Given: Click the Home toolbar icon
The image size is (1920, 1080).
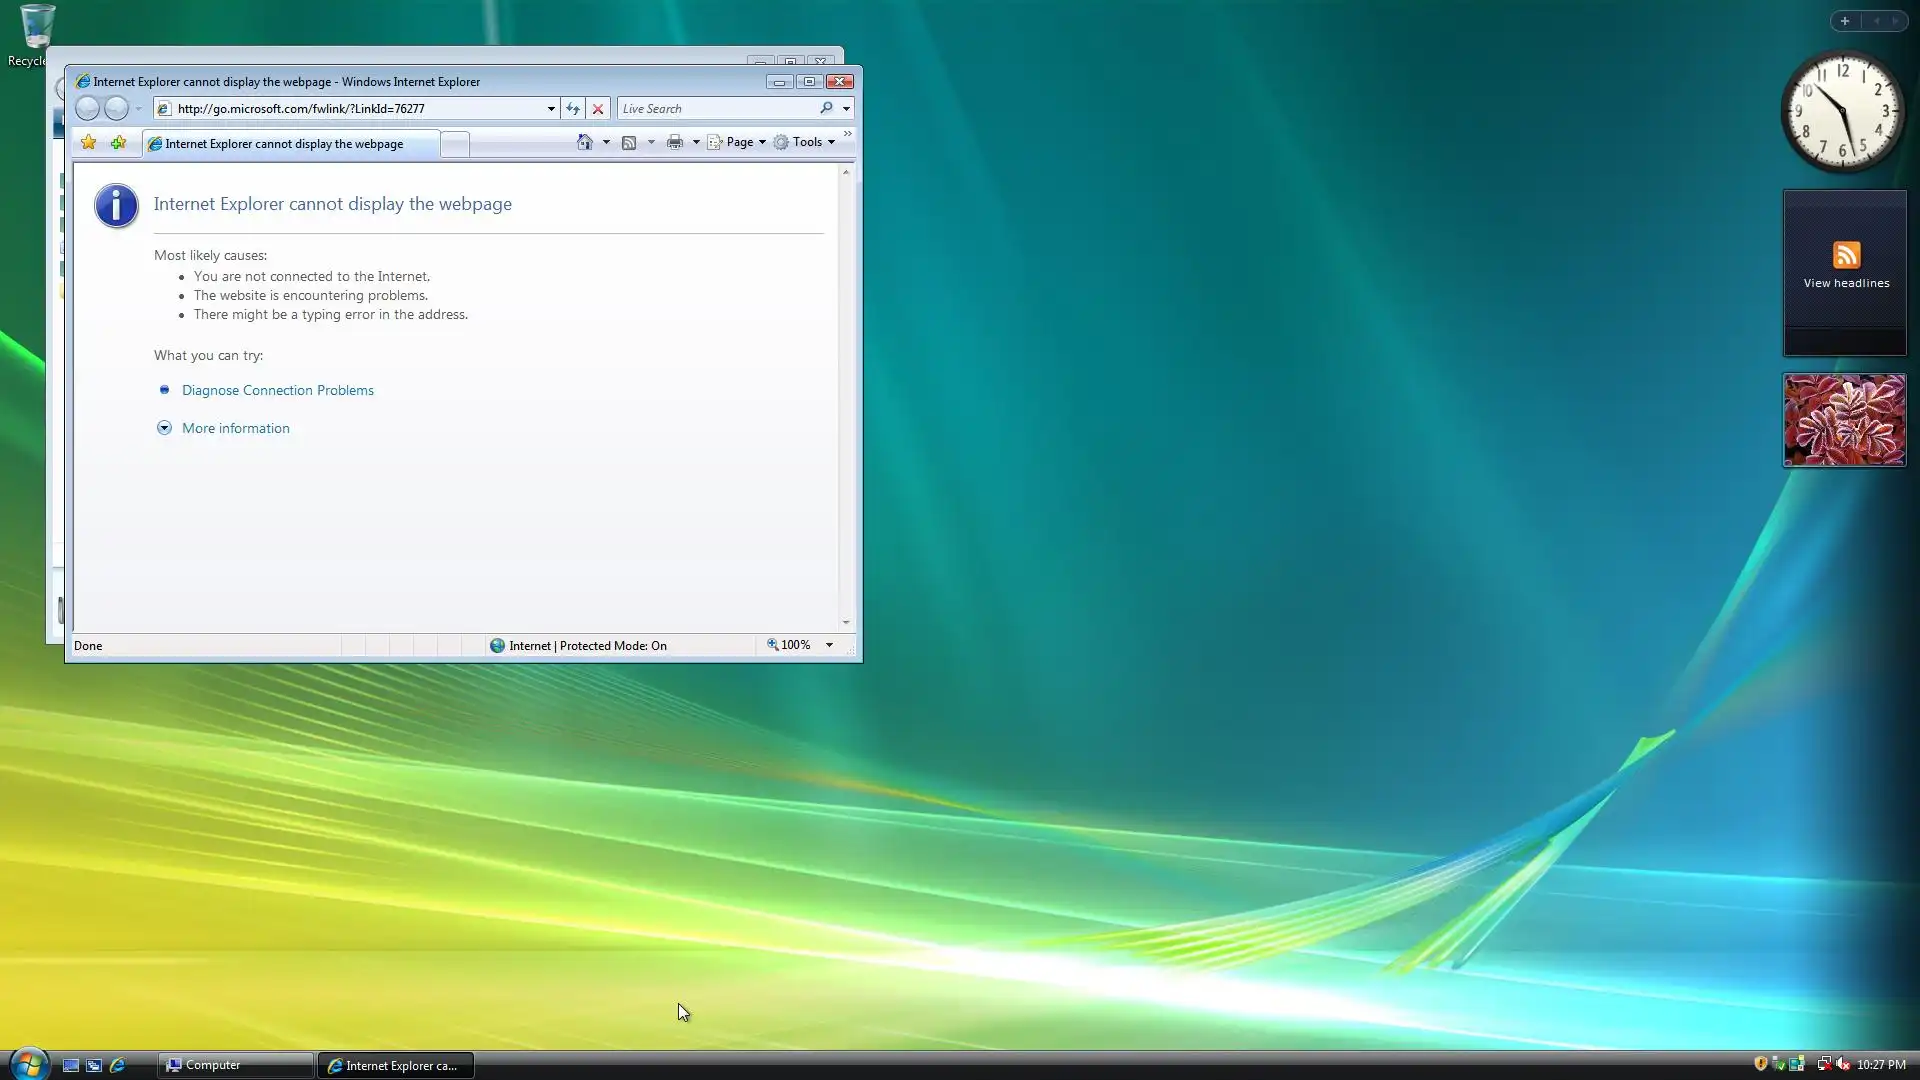Looking at the screenshot, I should [x=585, y=142].
